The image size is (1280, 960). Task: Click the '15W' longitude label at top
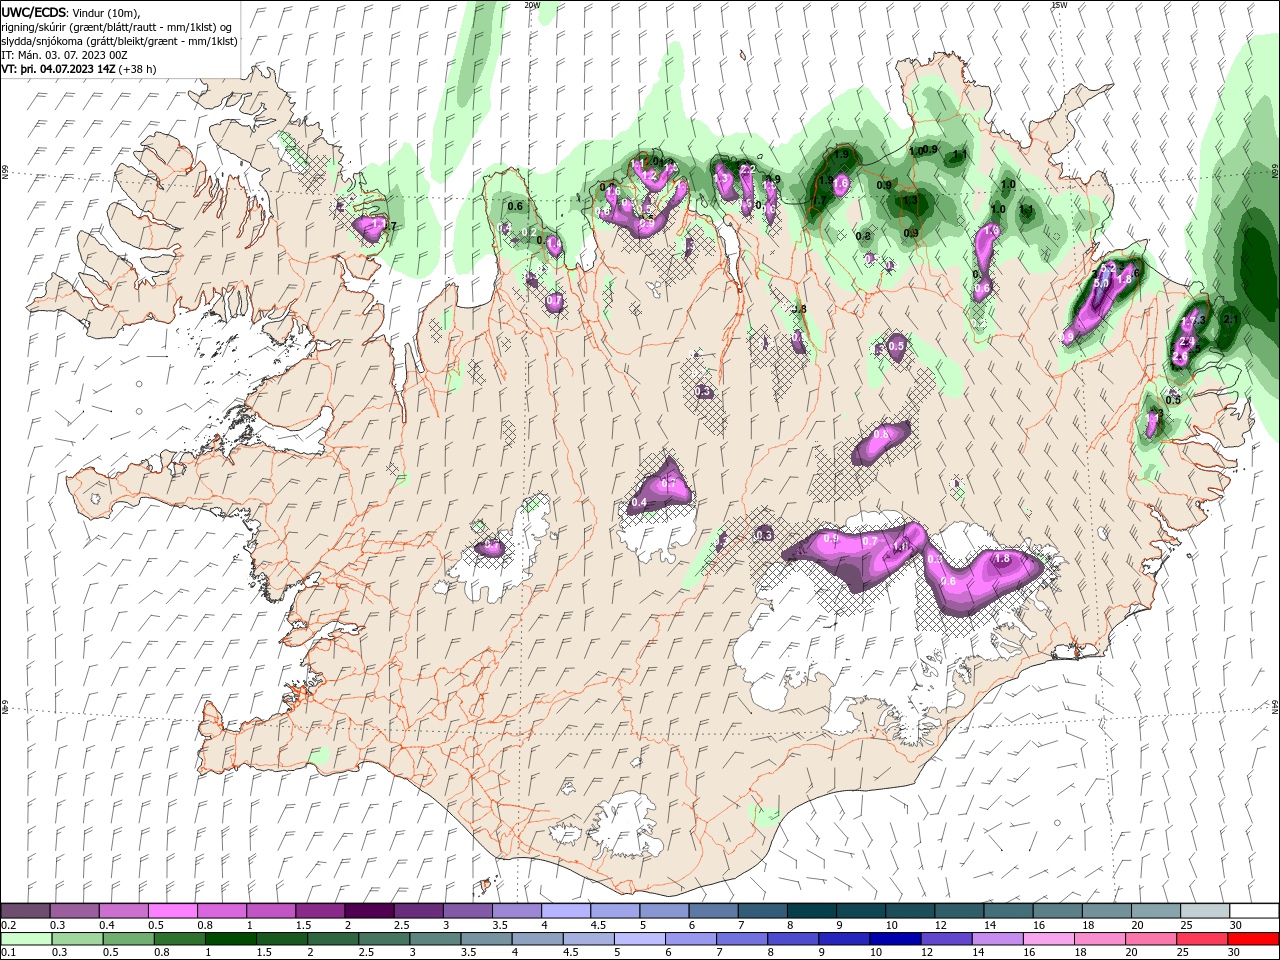pyautogui.click(x=1059, y=5)
